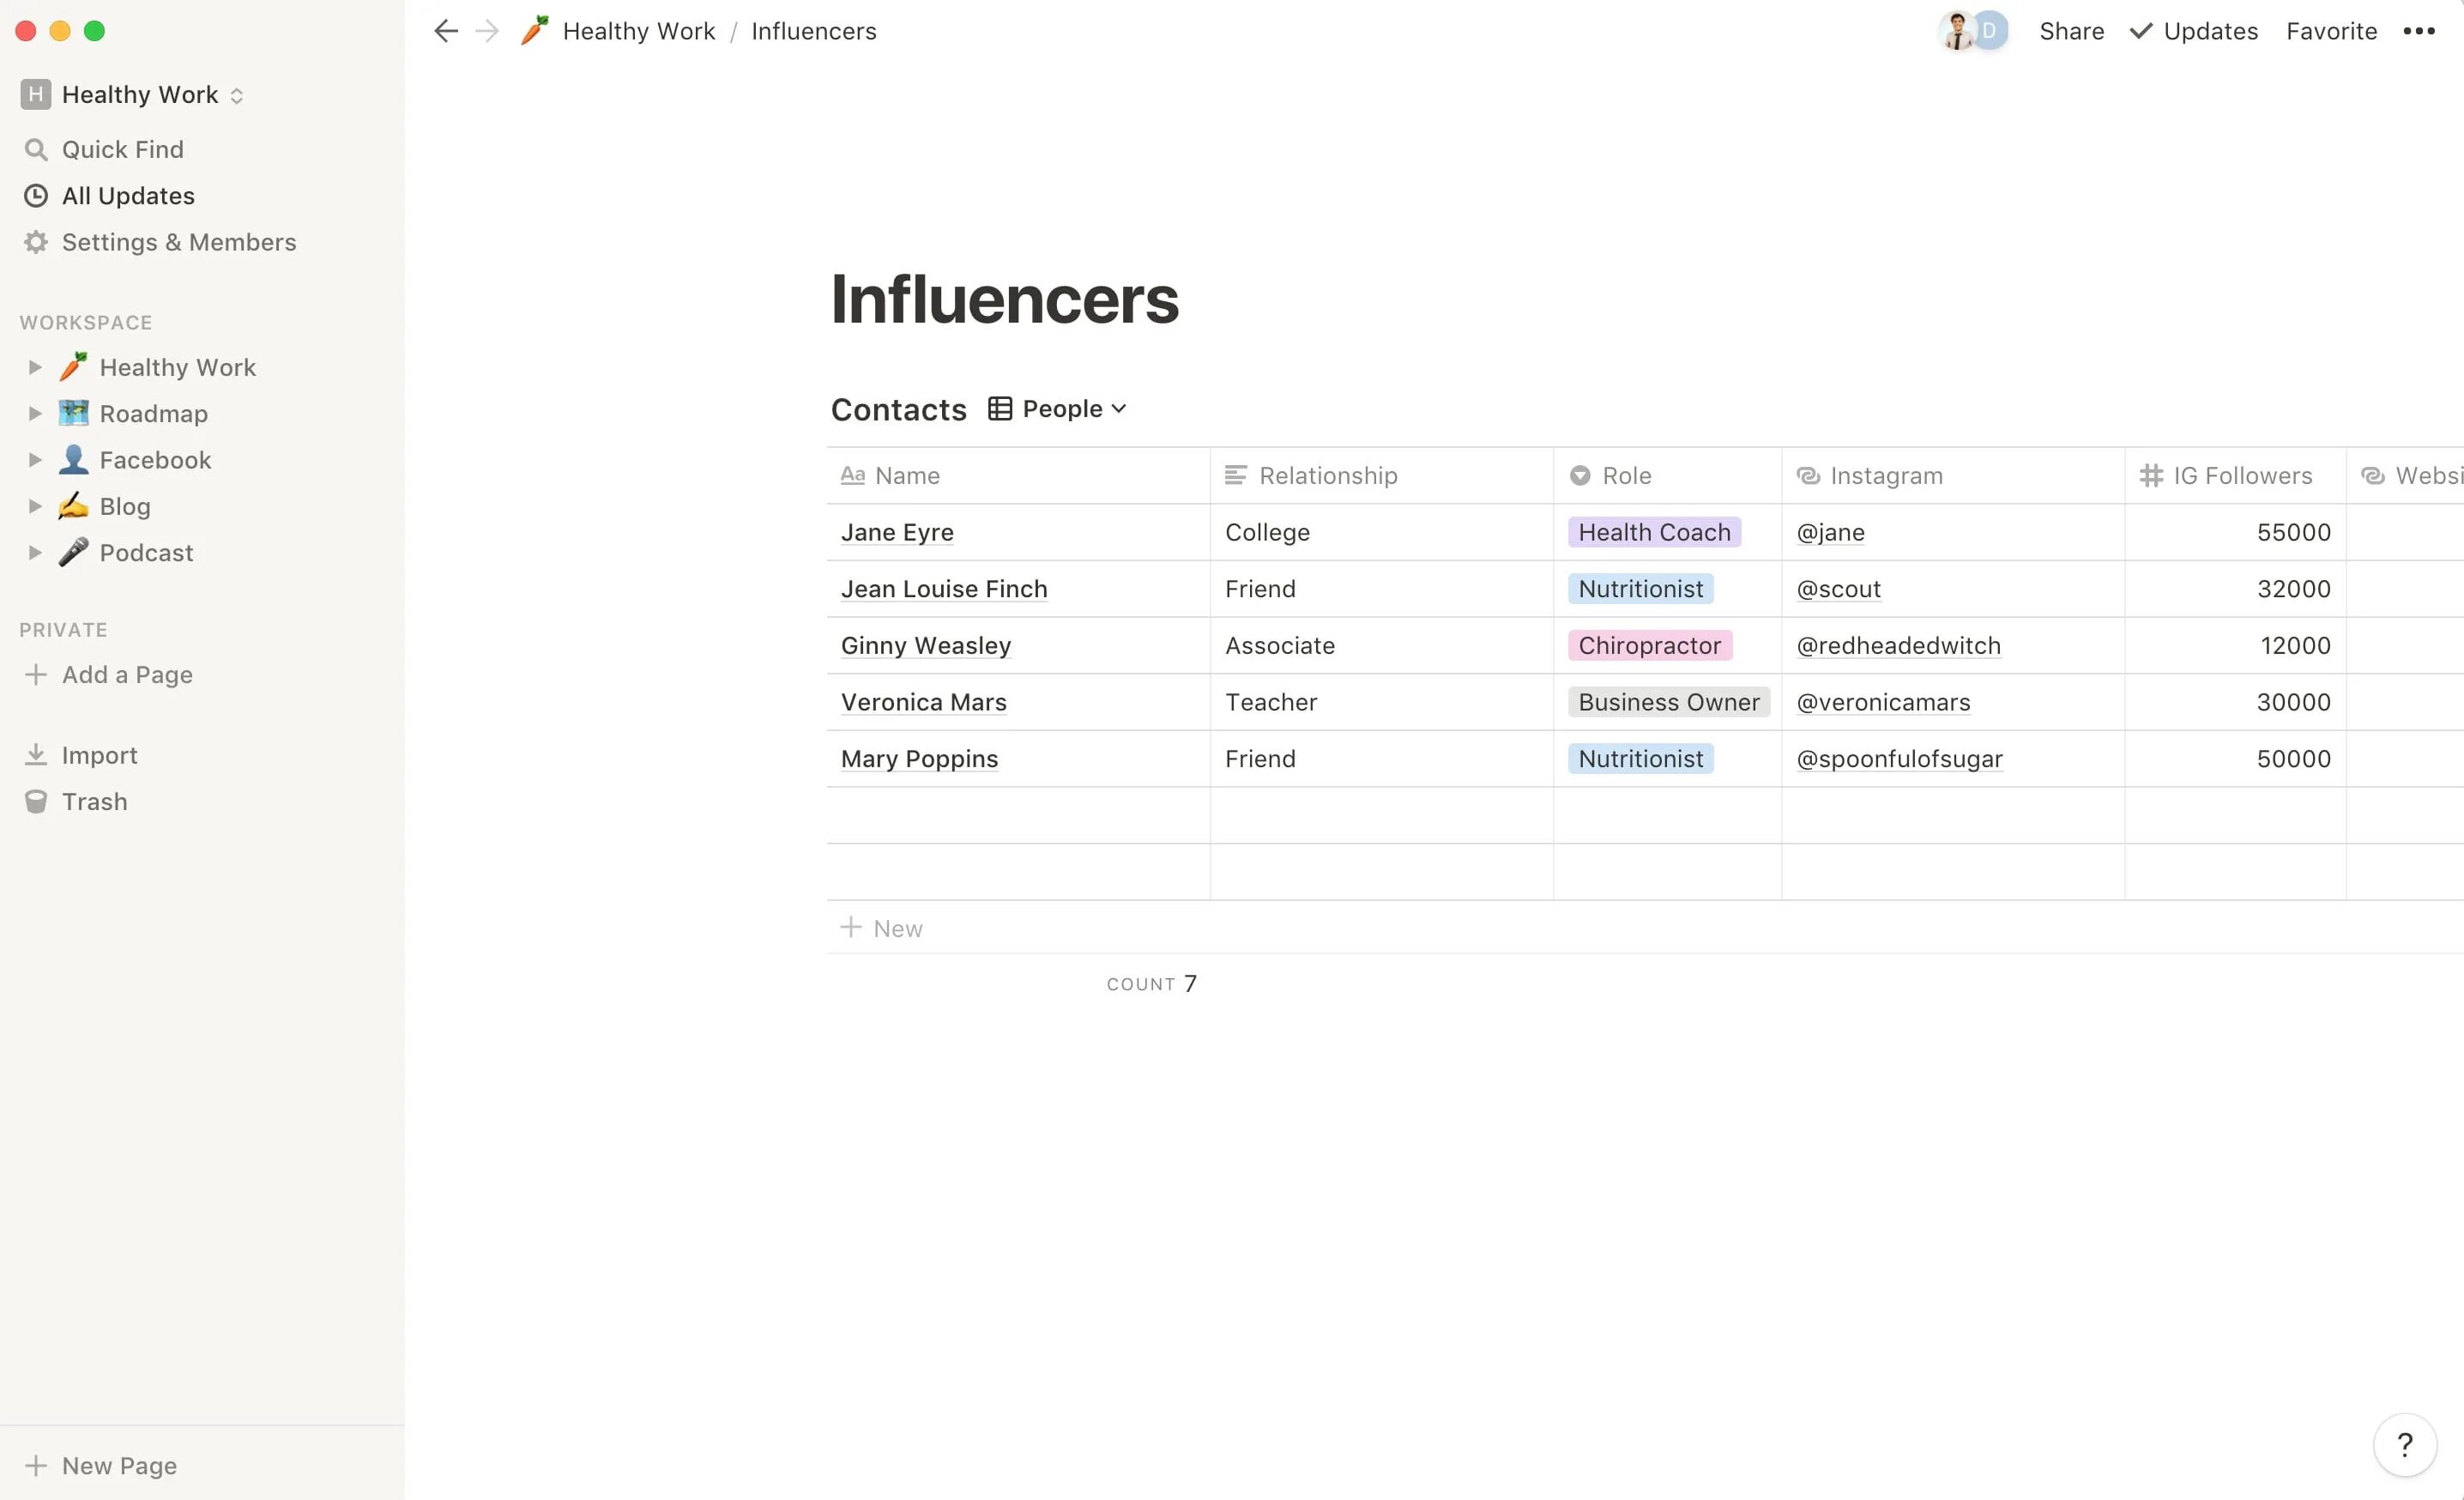Expand the Blog page tree
Viewport: 2464px width, 1500px height.
(x=35, y=507)
